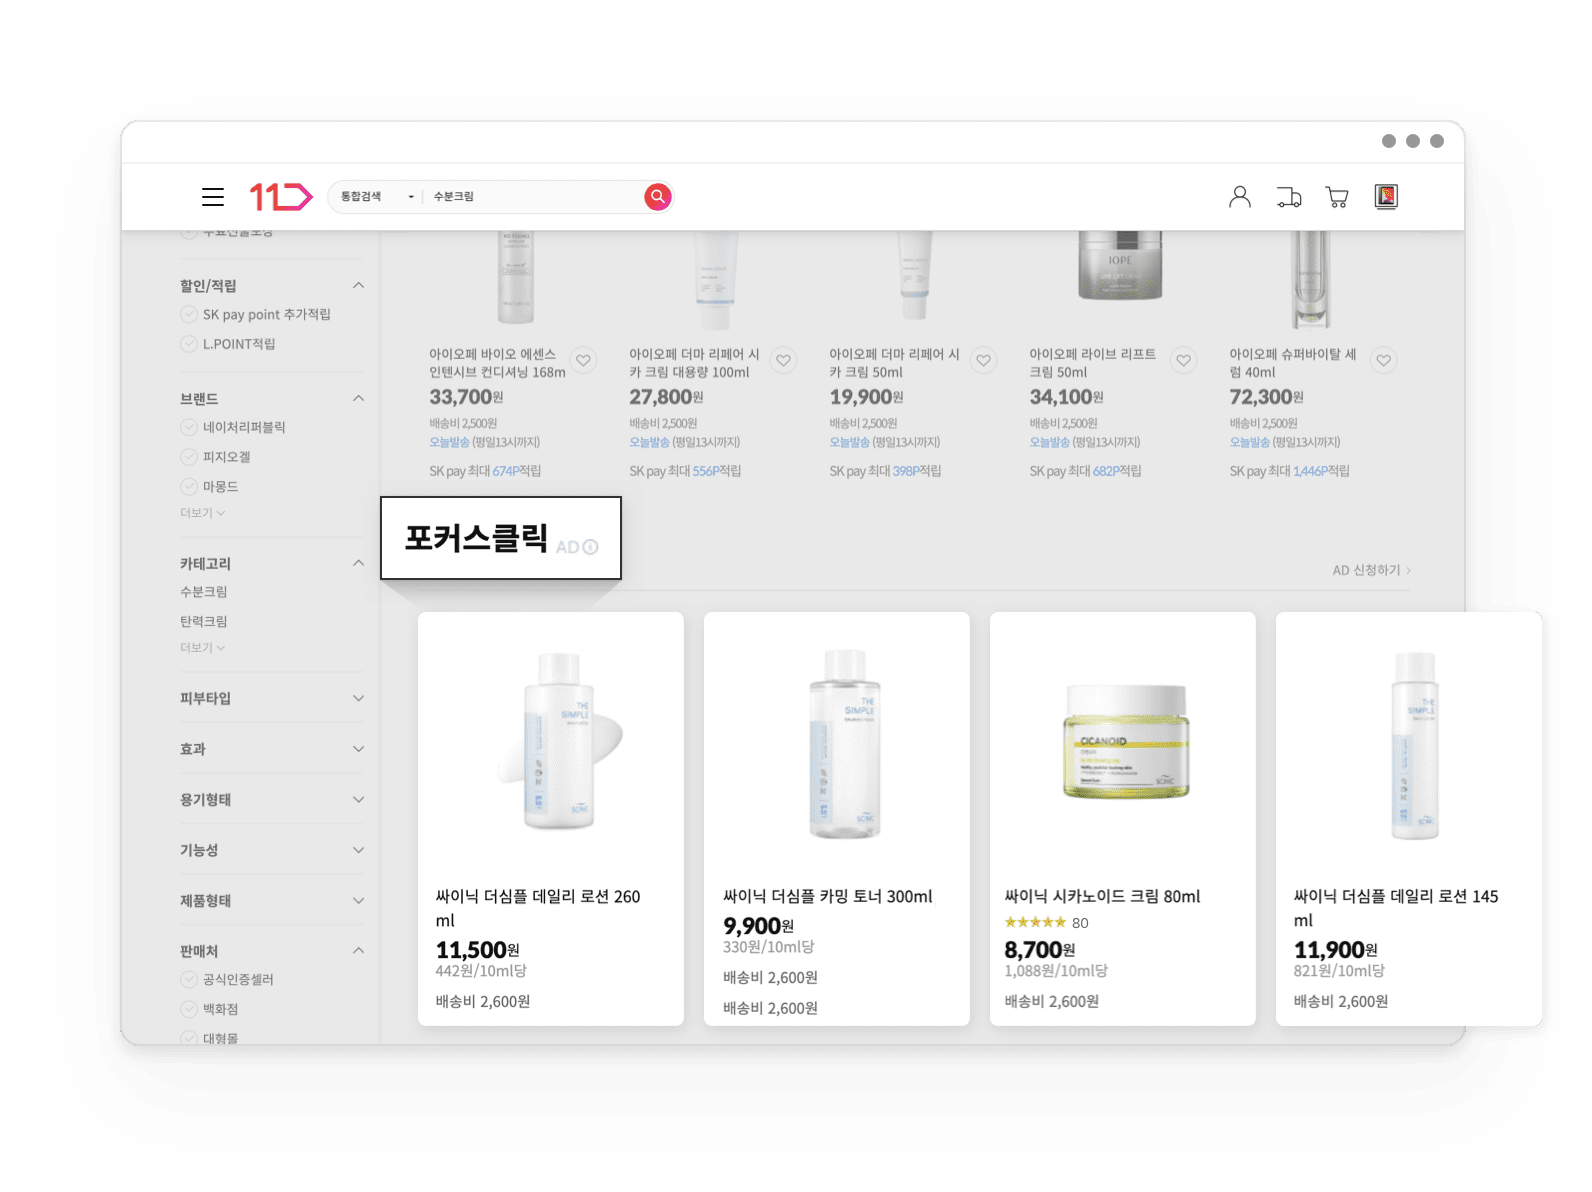1592x1192 pixels.
Task: Show more brands with 더보기 under 브랜드
Action: [202, 513]
